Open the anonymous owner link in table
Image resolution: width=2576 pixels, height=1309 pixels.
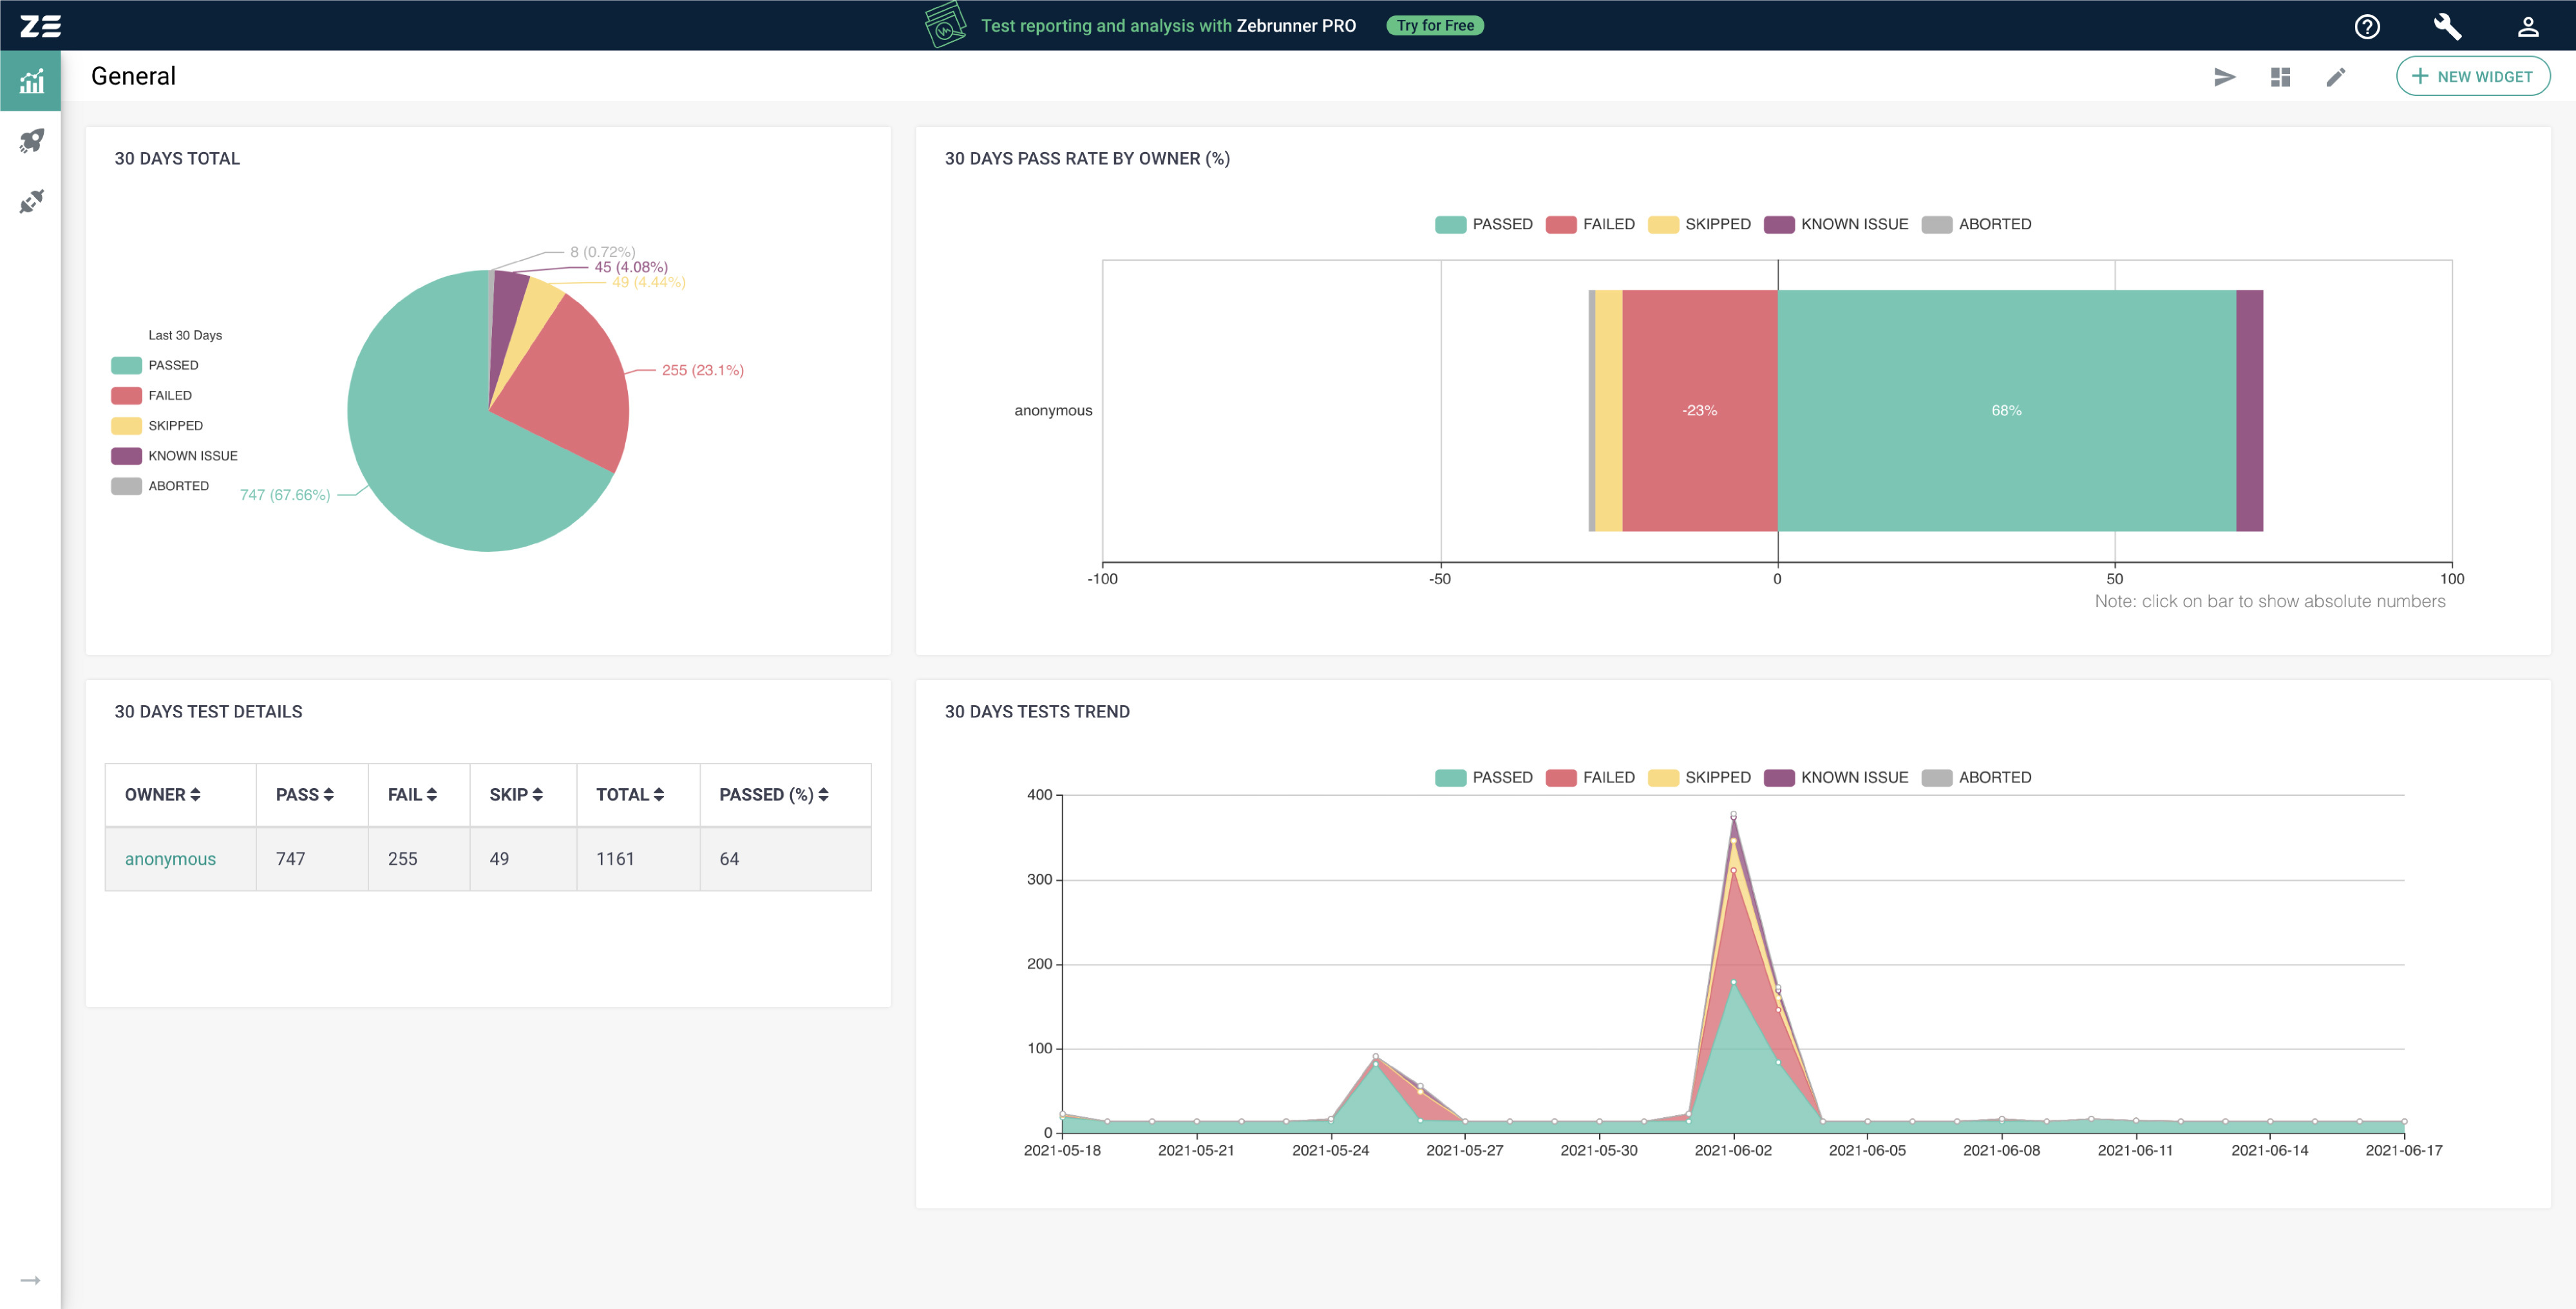pos(170,859)
